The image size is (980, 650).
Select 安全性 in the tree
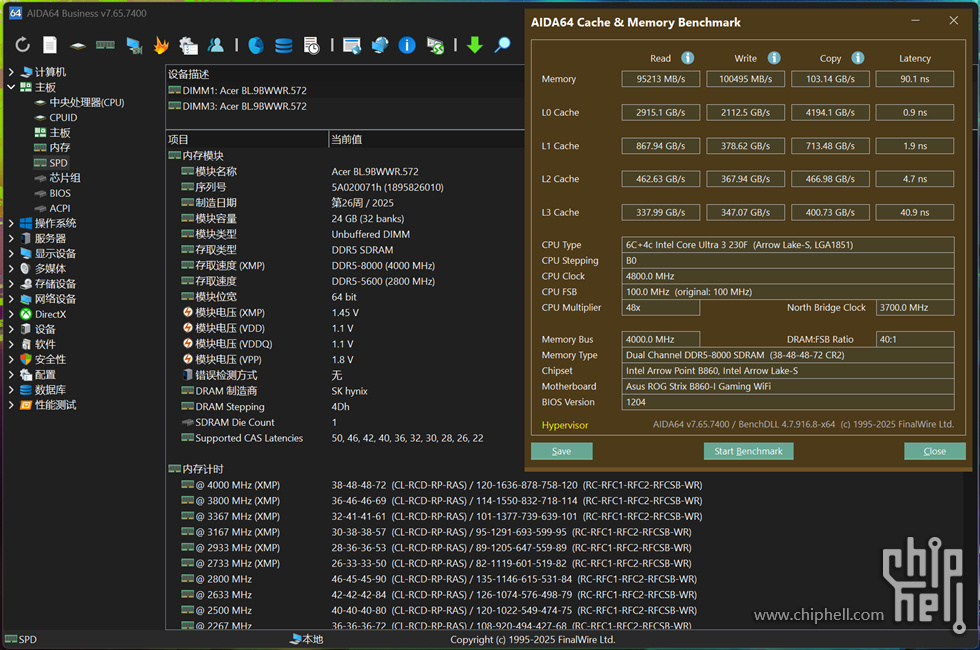pos(50,359)
